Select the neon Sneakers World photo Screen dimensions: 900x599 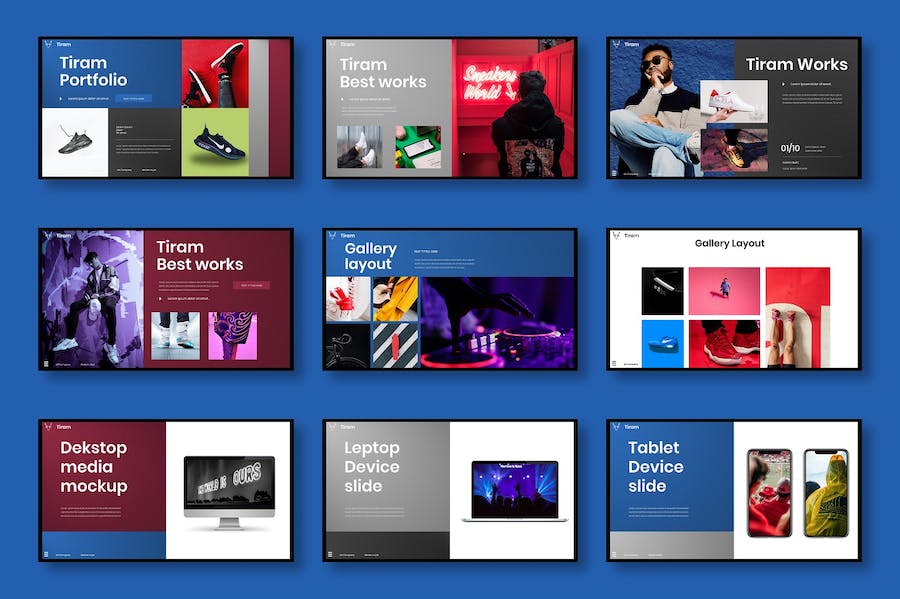[x=514, y=108]
